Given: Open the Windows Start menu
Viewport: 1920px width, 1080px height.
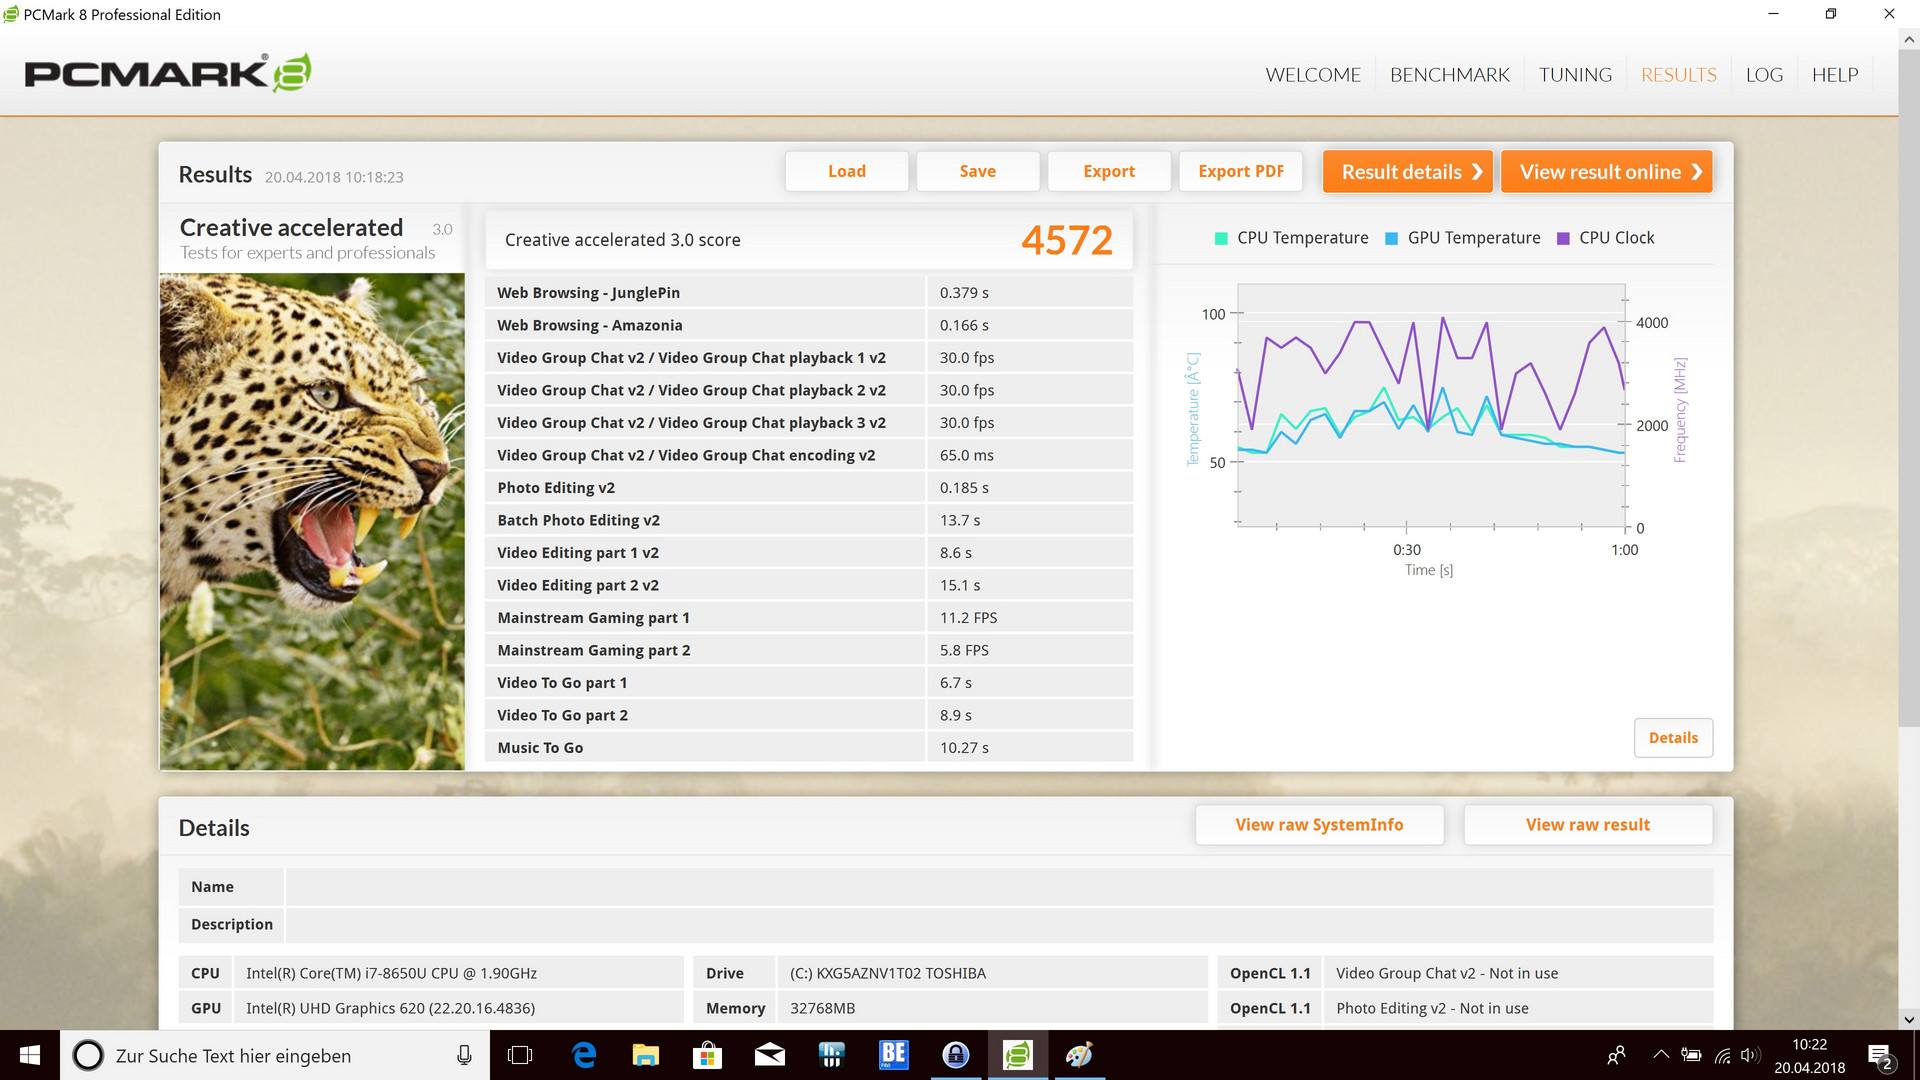Looking at the screenshot, I should pyautogui.click(x=30, y=1055).
